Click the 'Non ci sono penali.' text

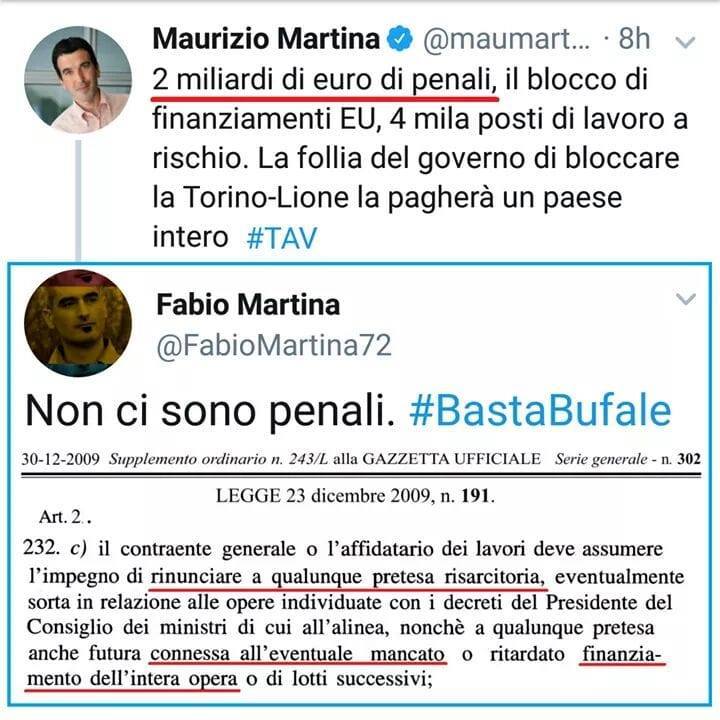(x=210, y=411)
